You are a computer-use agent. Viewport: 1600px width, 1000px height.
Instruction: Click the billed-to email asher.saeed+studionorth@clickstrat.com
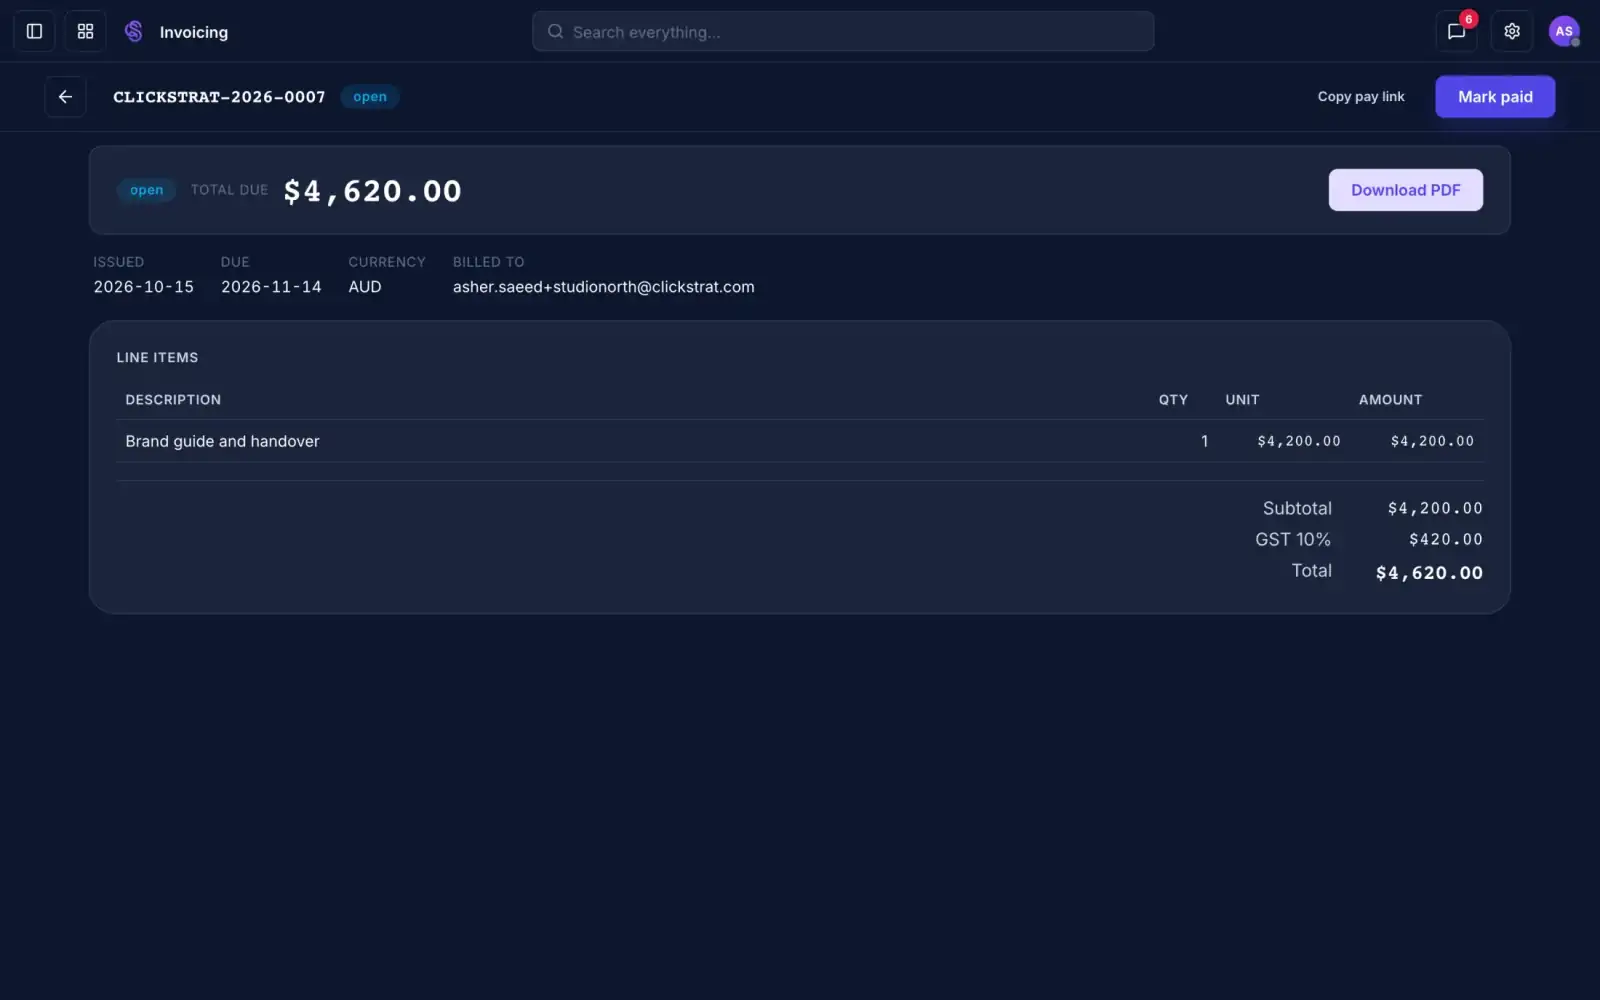[604, 287]
